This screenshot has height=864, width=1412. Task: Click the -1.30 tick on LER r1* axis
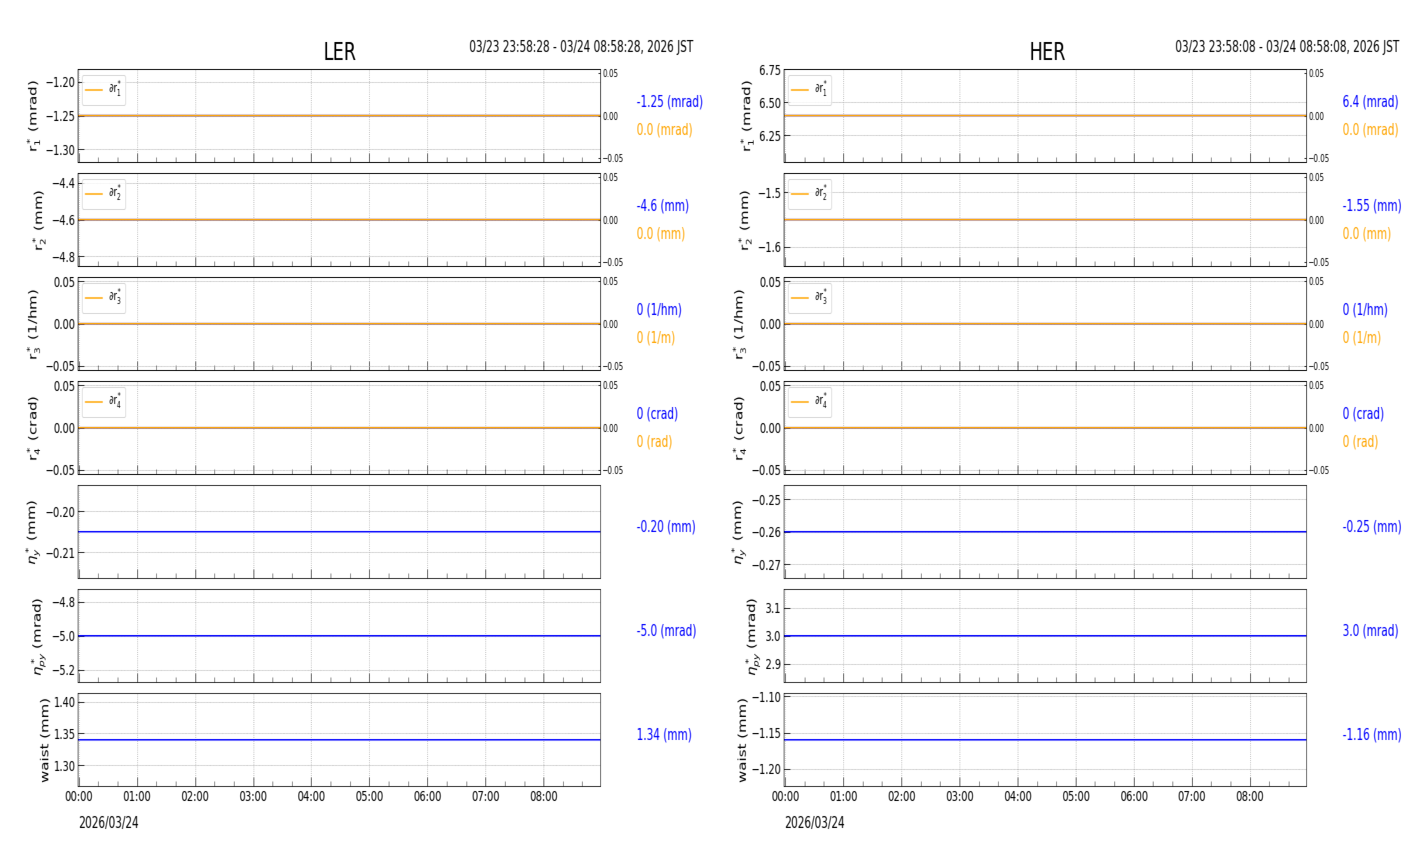tap(62, 150)
